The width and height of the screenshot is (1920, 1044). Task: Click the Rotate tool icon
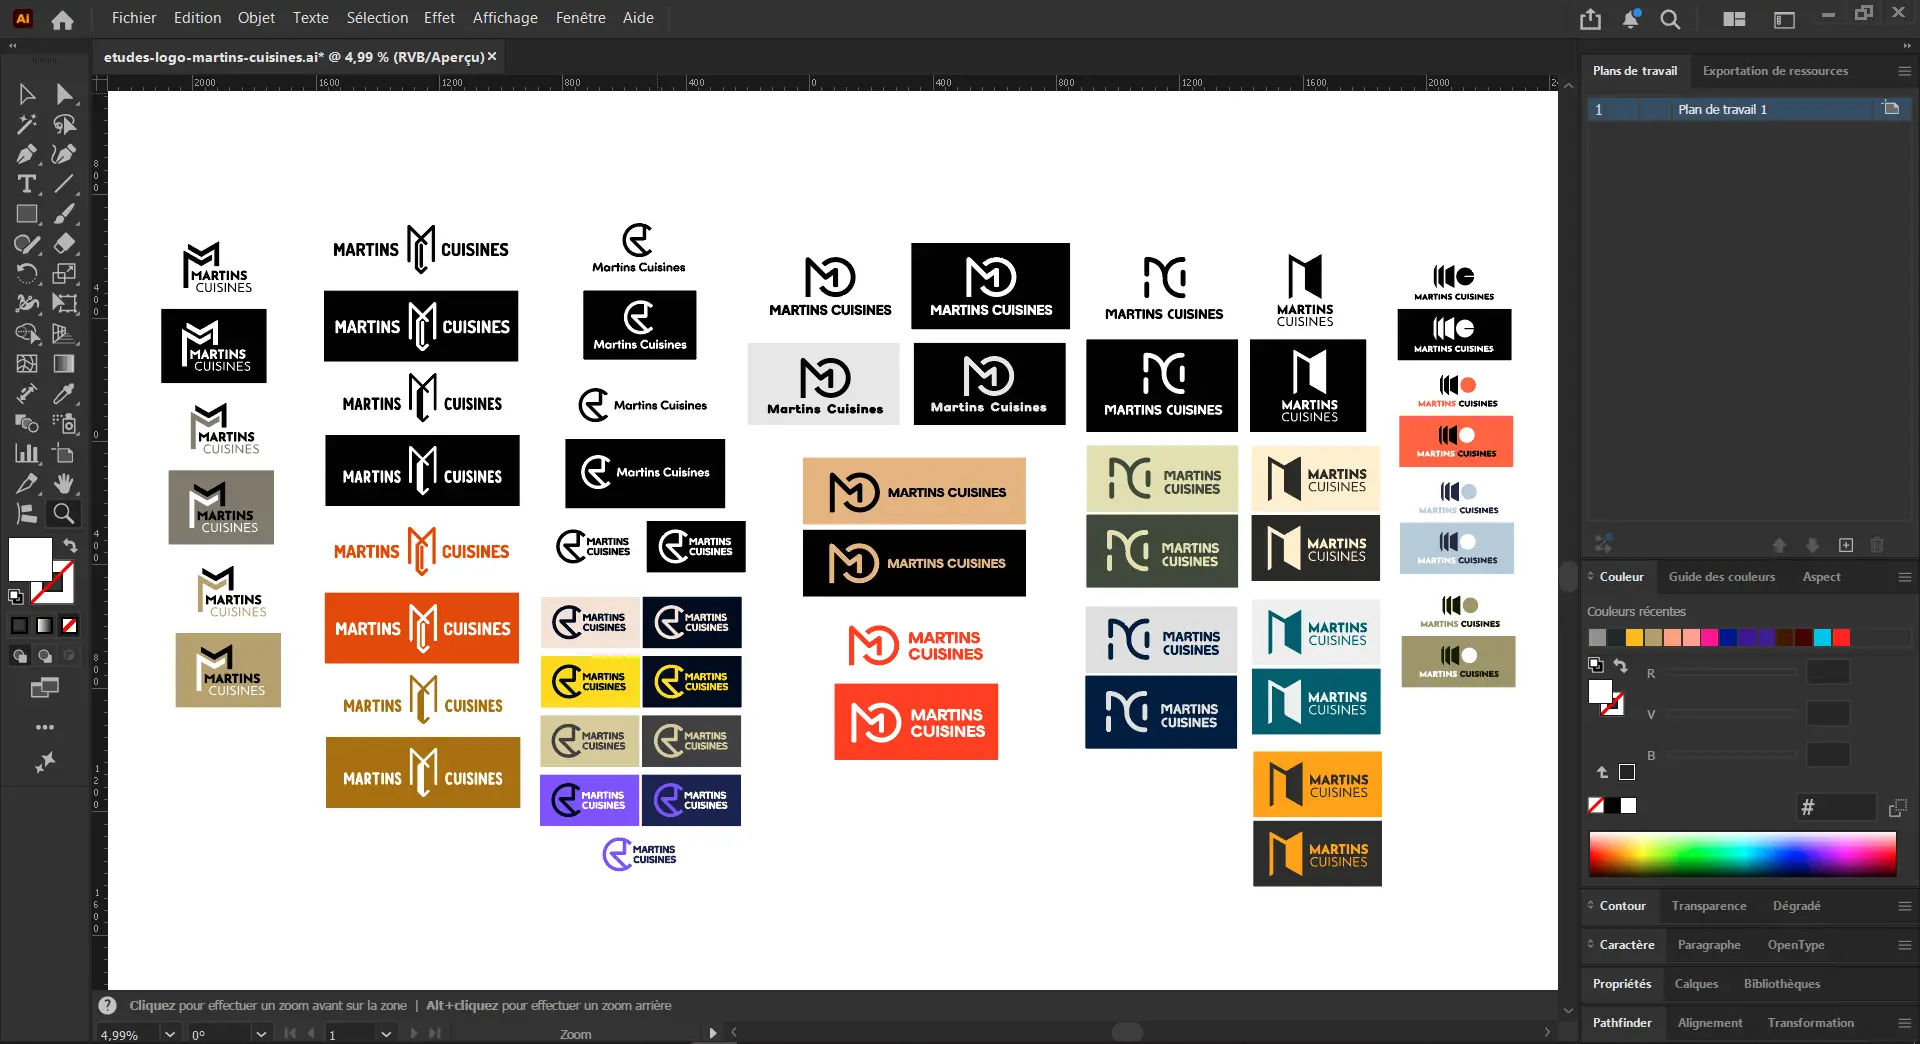click(x=27, y=274)
